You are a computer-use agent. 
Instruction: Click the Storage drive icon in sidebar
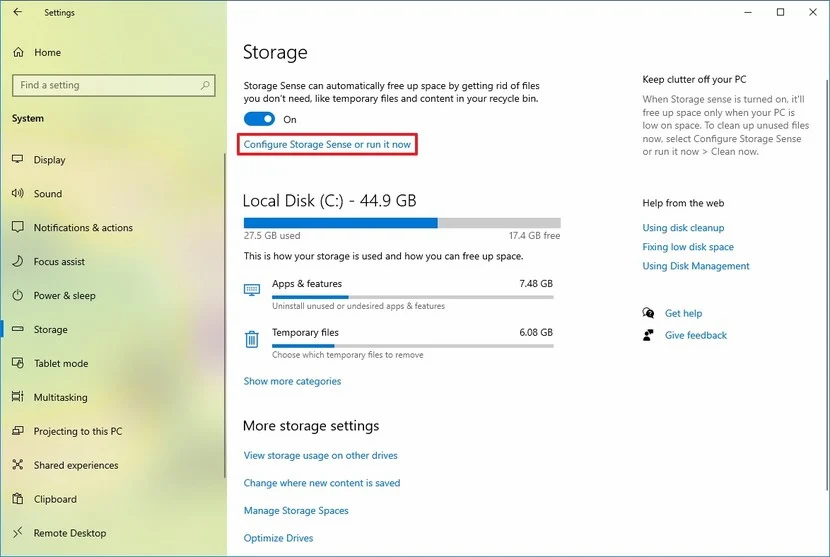pos(18,329)
